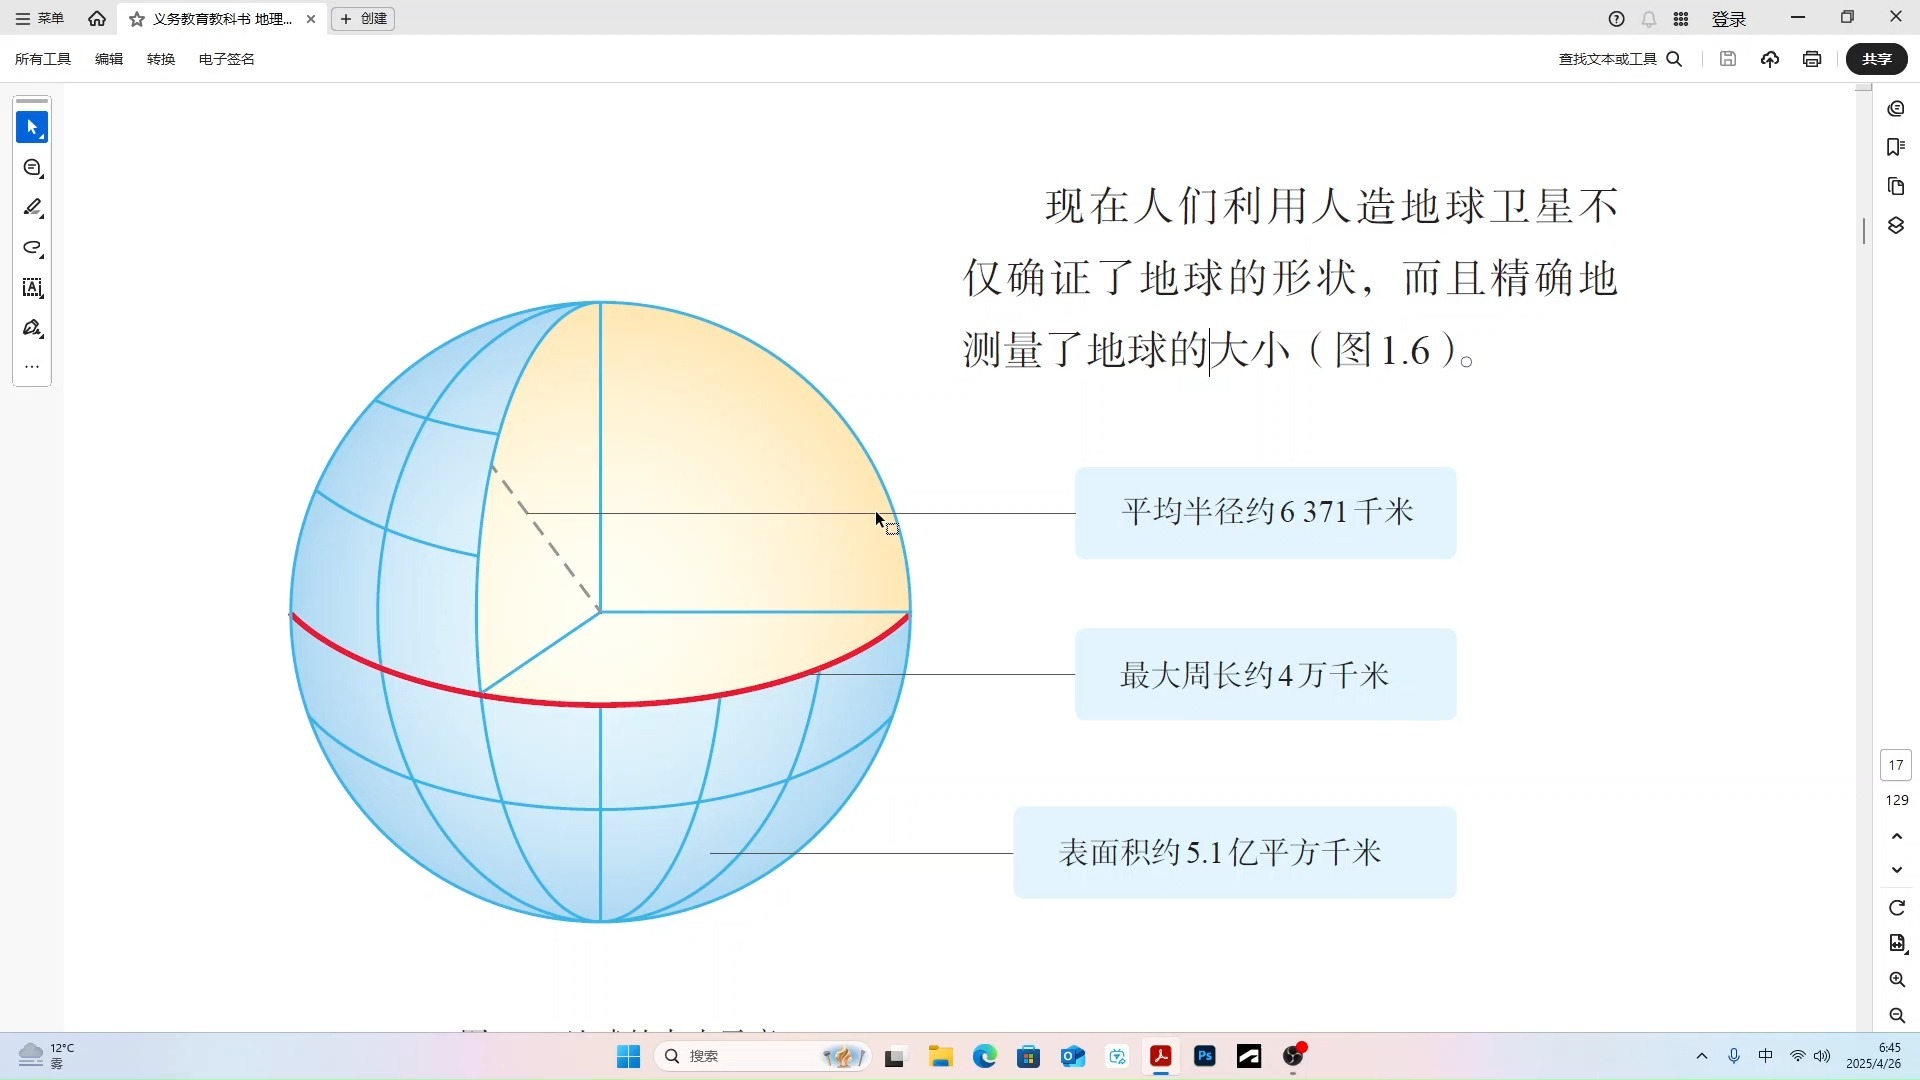This screenshot has width=1920, height=1080.
Task: Click the 共享 share button
Action: (x=1877, y=59)
